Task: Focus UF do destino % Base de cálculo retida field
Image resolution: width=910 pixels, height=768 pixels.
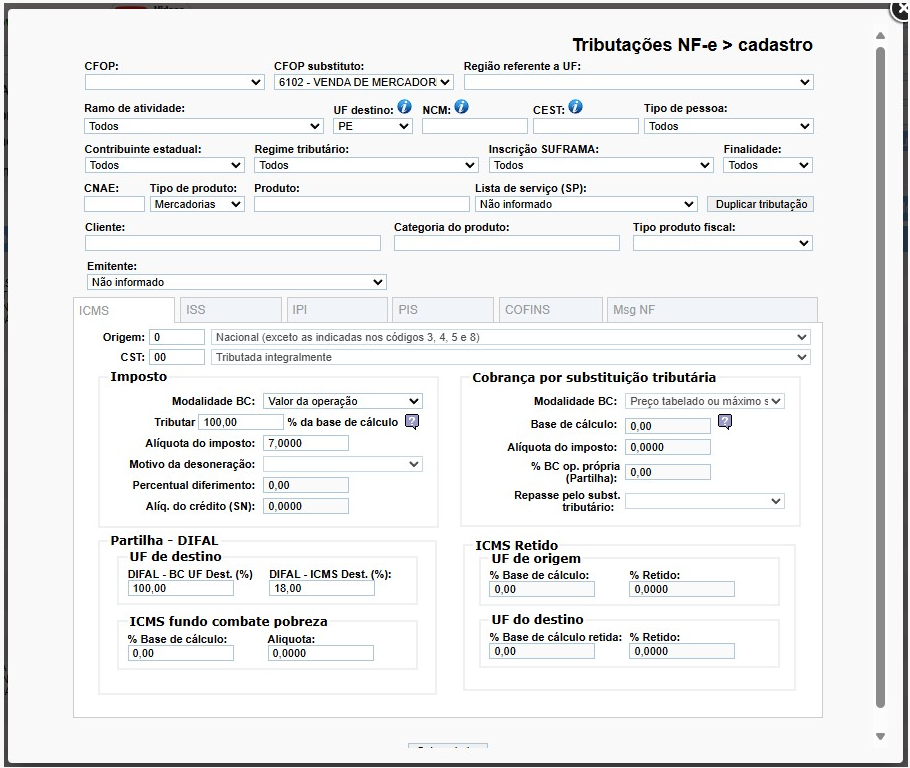Action: point(542,651)
